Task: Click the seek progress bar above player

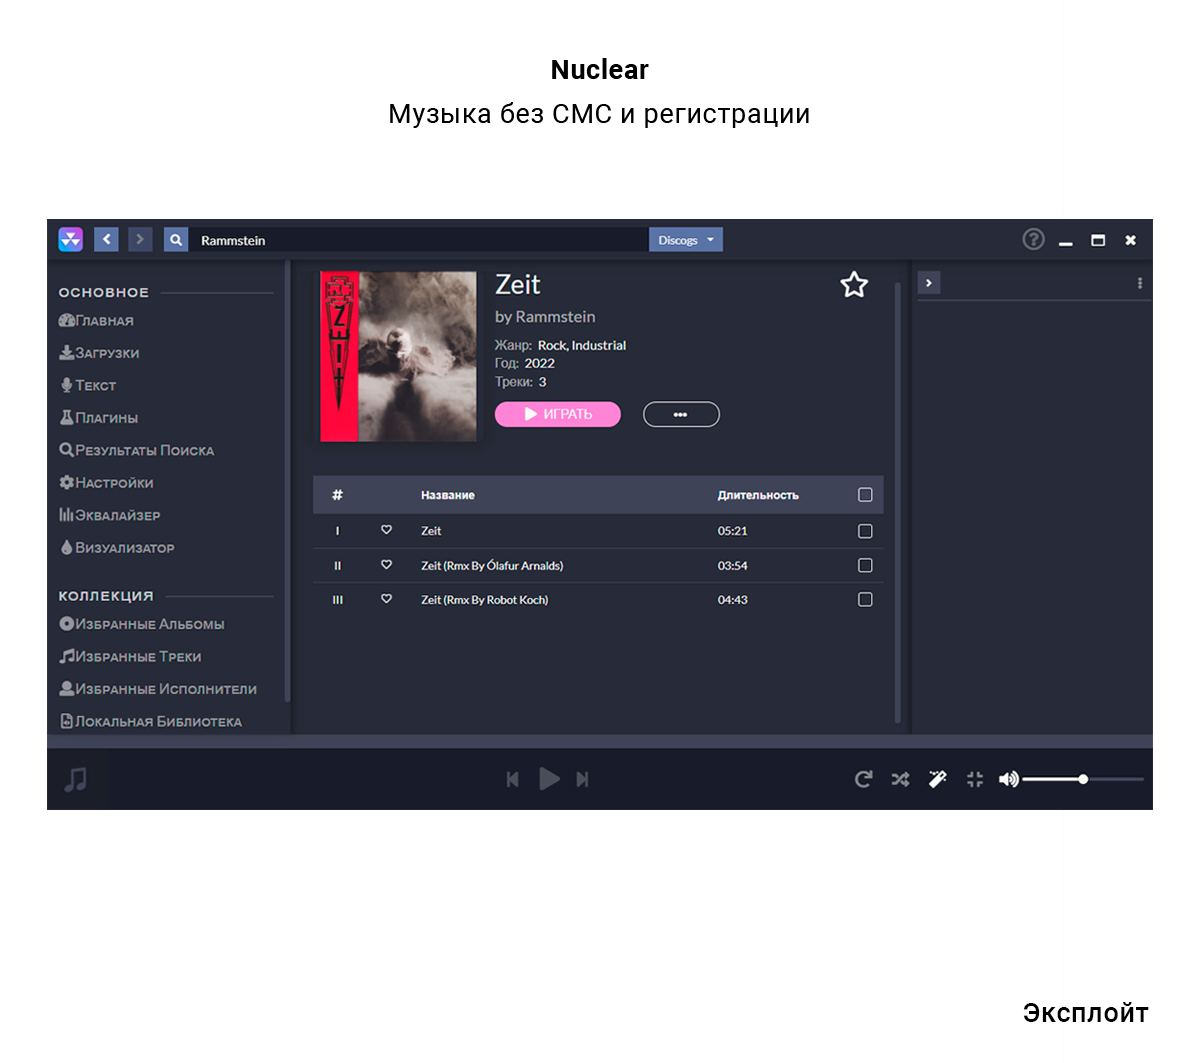Action: pos(600,741)
